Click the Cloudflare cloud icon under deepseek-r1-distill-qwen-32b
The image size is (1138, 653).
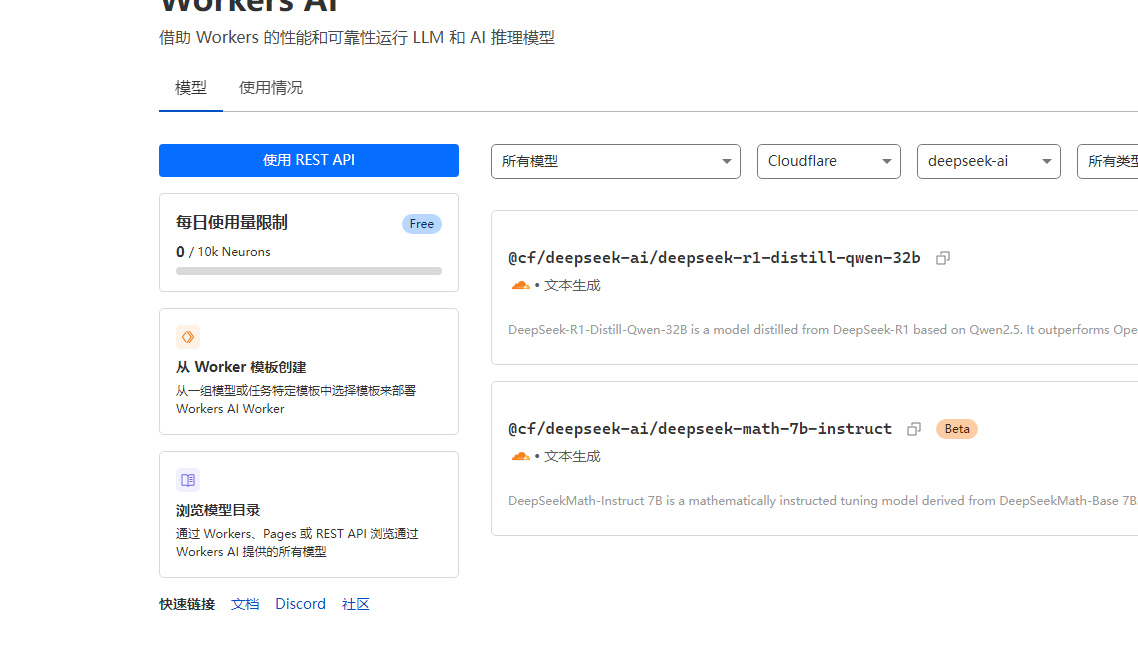520,286
